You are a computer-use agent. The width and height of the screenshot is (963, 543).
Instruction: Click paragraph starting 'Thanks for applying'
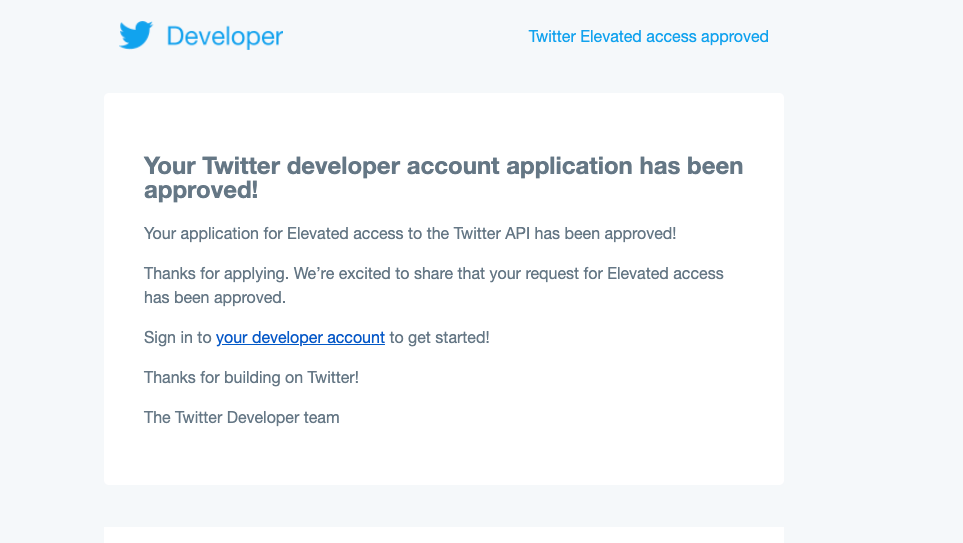click(434, 285)
